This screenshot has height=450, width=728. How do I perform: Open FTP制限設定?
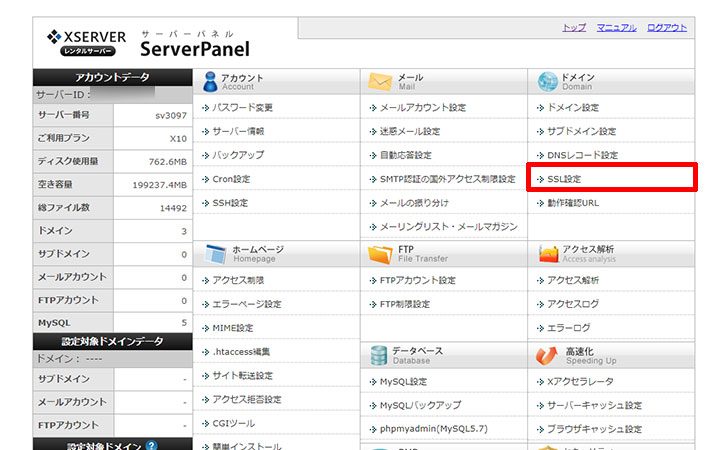[405, 304]
